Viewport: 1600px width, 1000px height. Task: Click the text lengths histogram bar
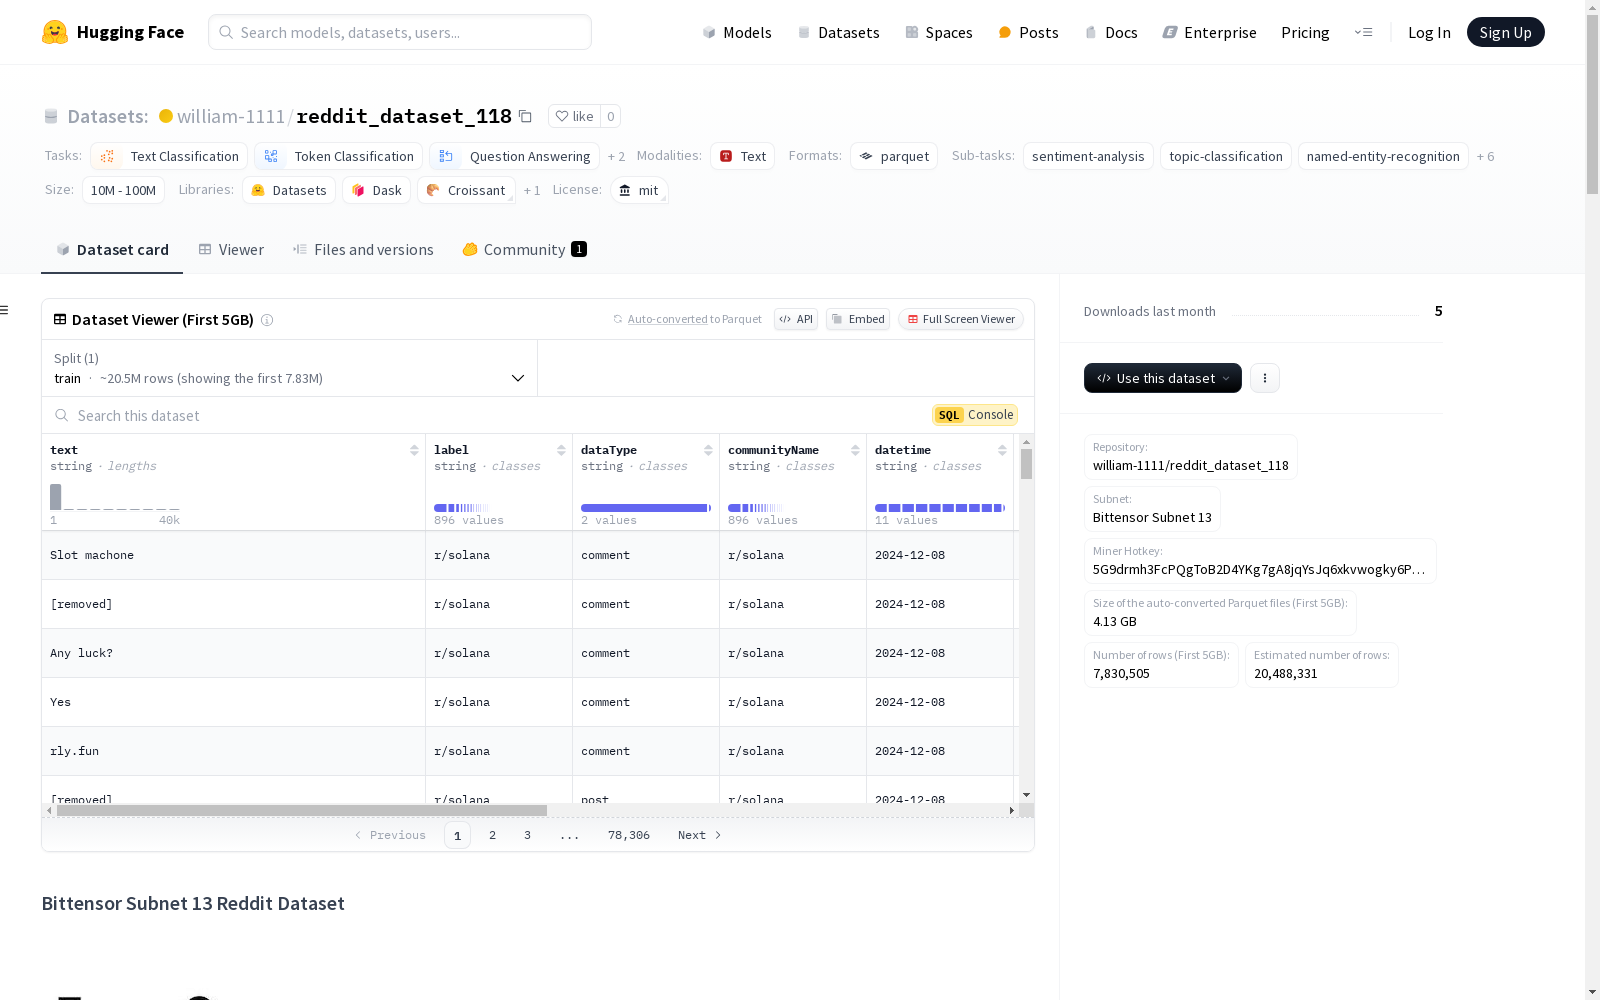[56, 497]
